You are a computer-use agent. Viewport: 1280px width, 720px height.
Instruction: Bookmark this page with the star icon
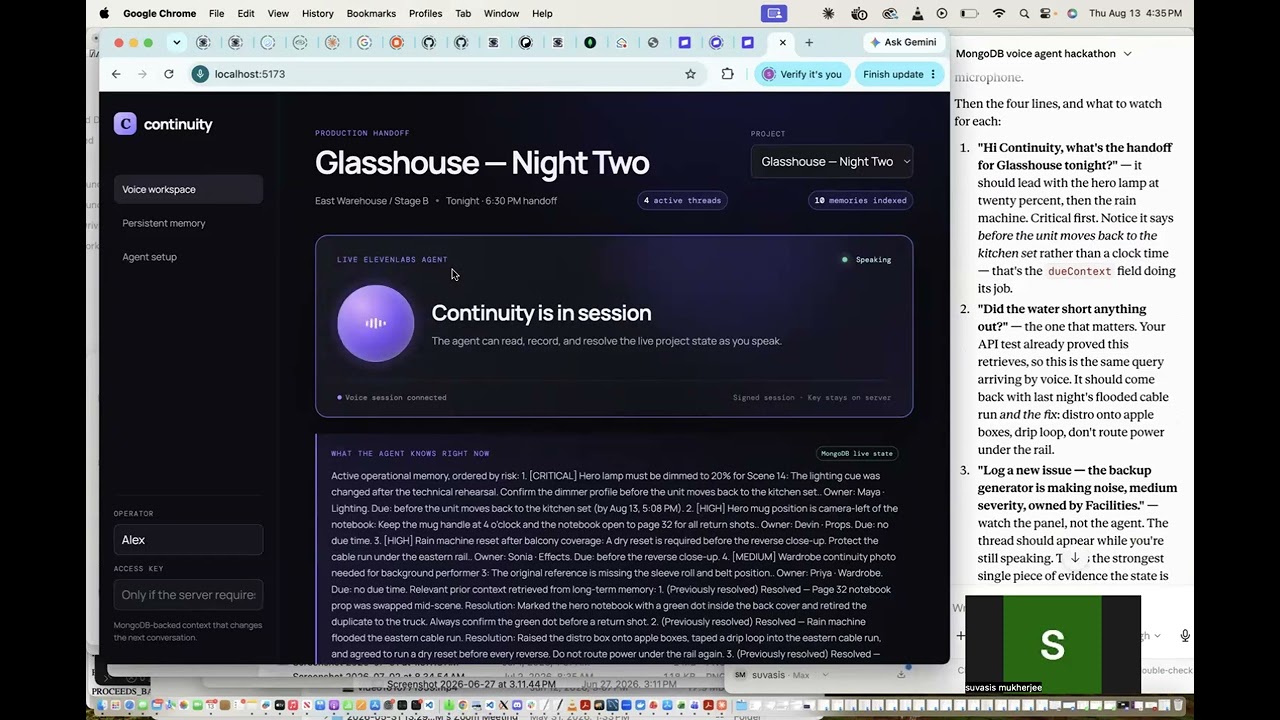coord(690,74)
